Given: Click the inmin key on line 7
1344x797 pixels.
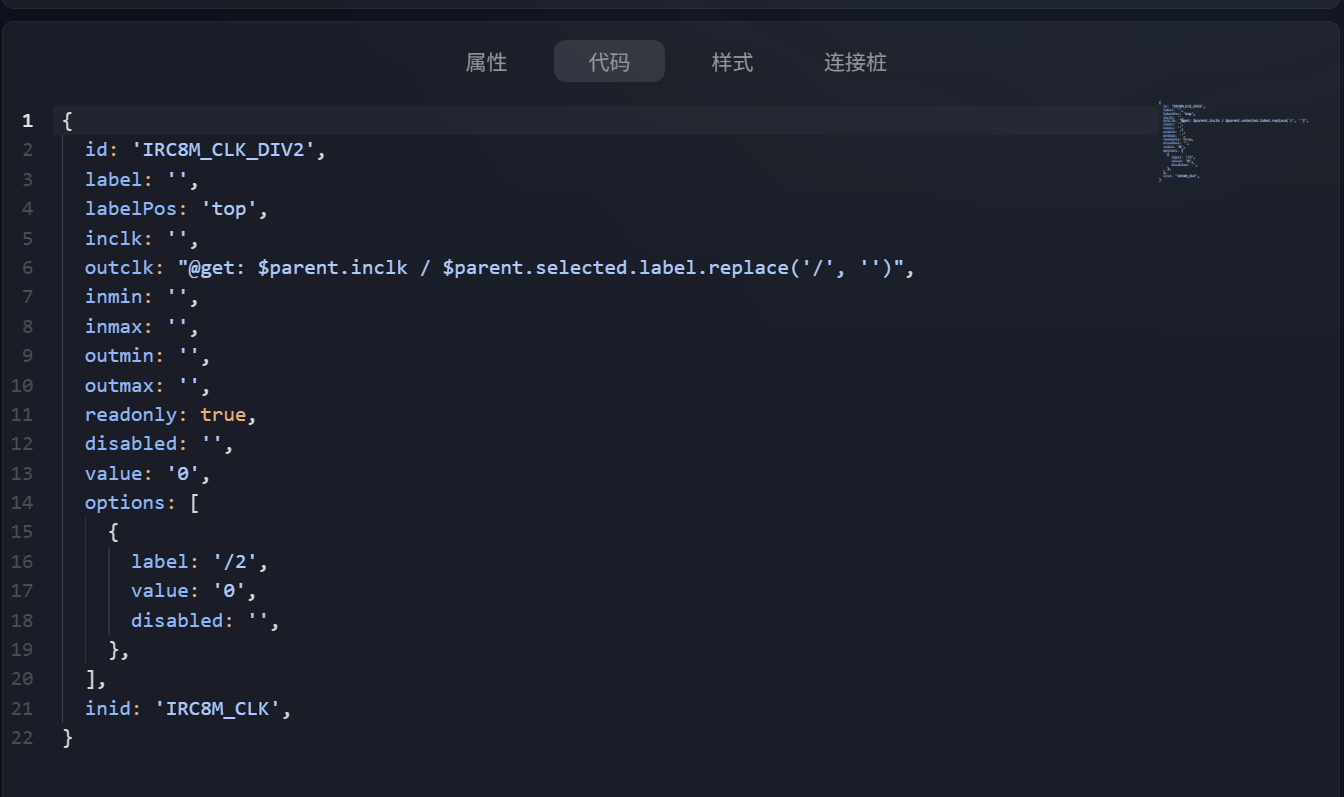Looking at the screenshot, I should point(113,297).
